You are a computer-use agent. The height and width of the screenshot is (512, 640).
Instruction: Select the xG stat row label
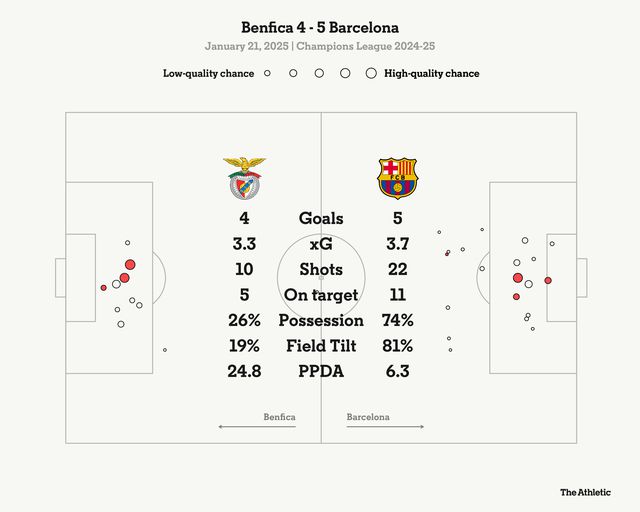[321, 244]
